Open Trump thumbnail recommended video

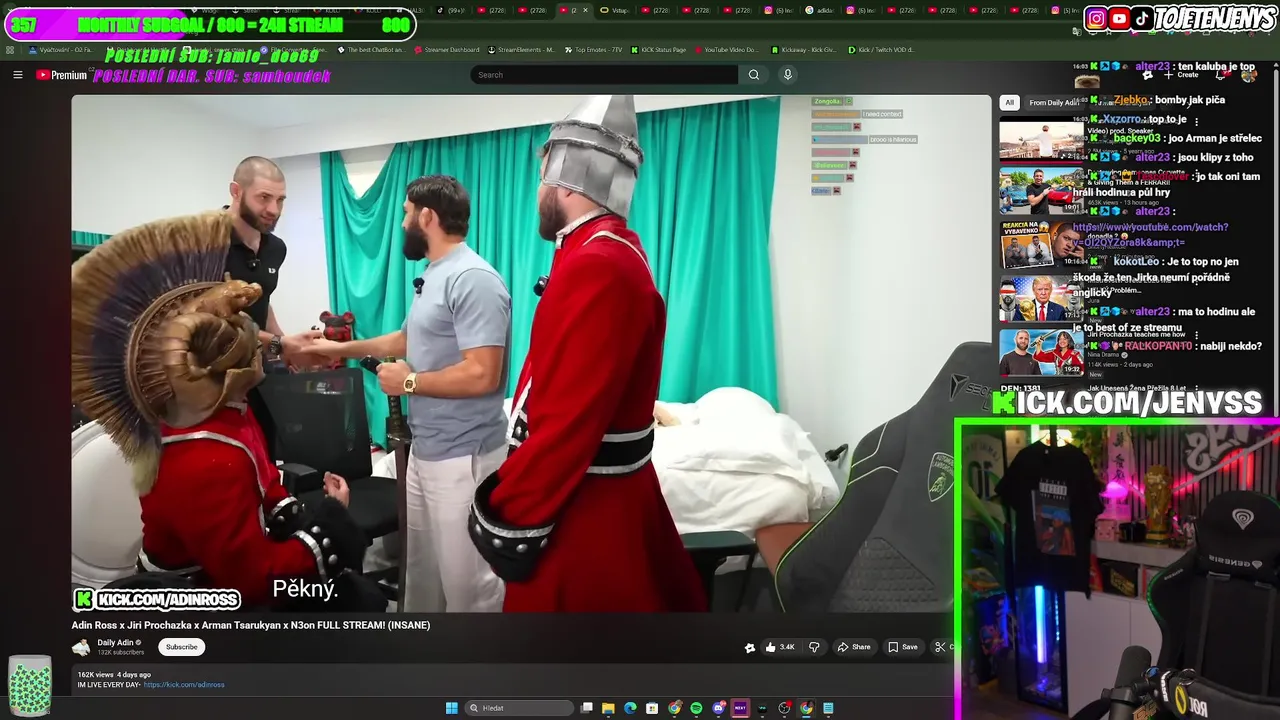pos(1041,299)
